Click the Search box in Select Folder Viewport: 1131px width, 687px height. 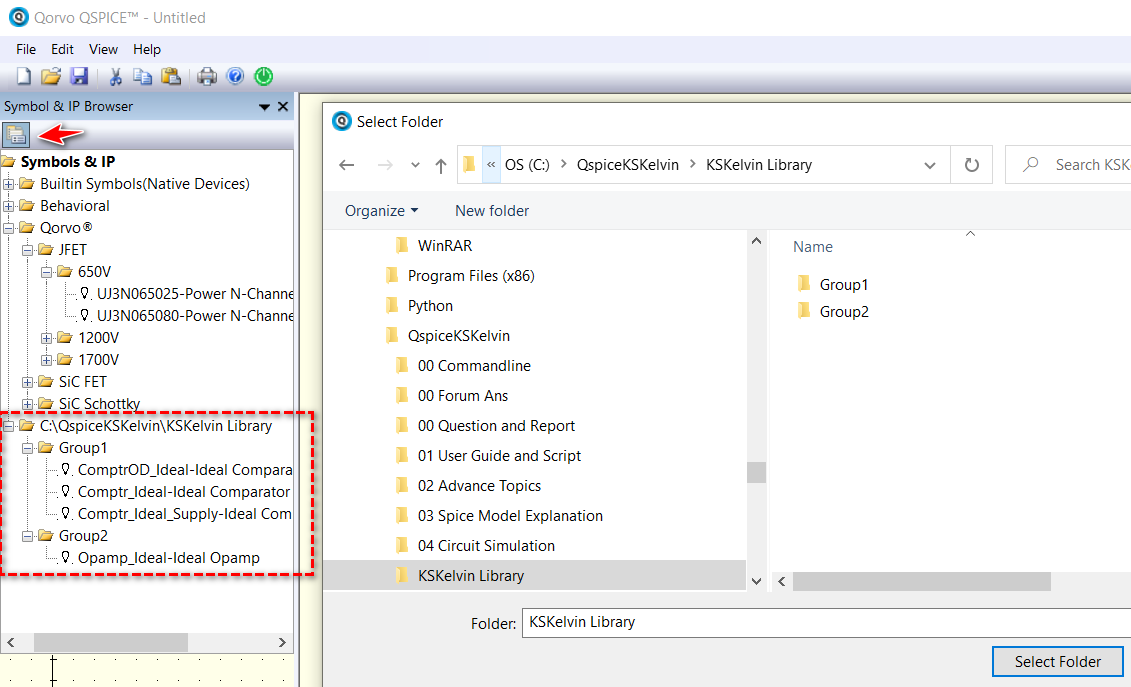(x=1068, y=165)
